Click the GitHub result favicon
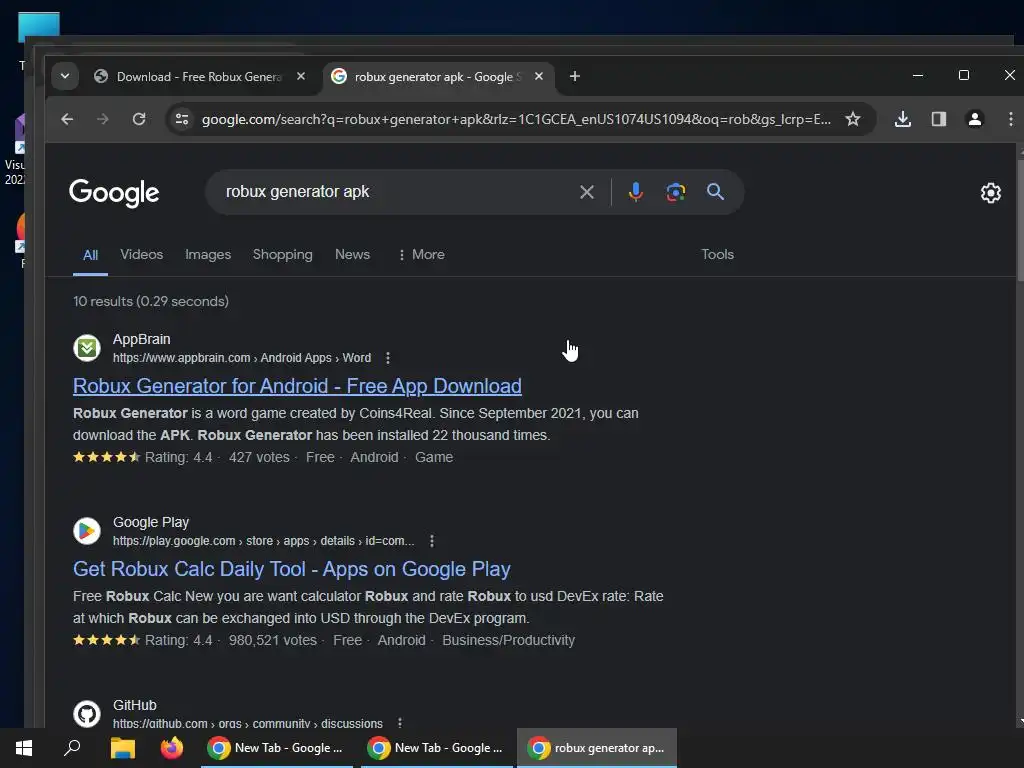1024x768 pixels. pos(87,714)
